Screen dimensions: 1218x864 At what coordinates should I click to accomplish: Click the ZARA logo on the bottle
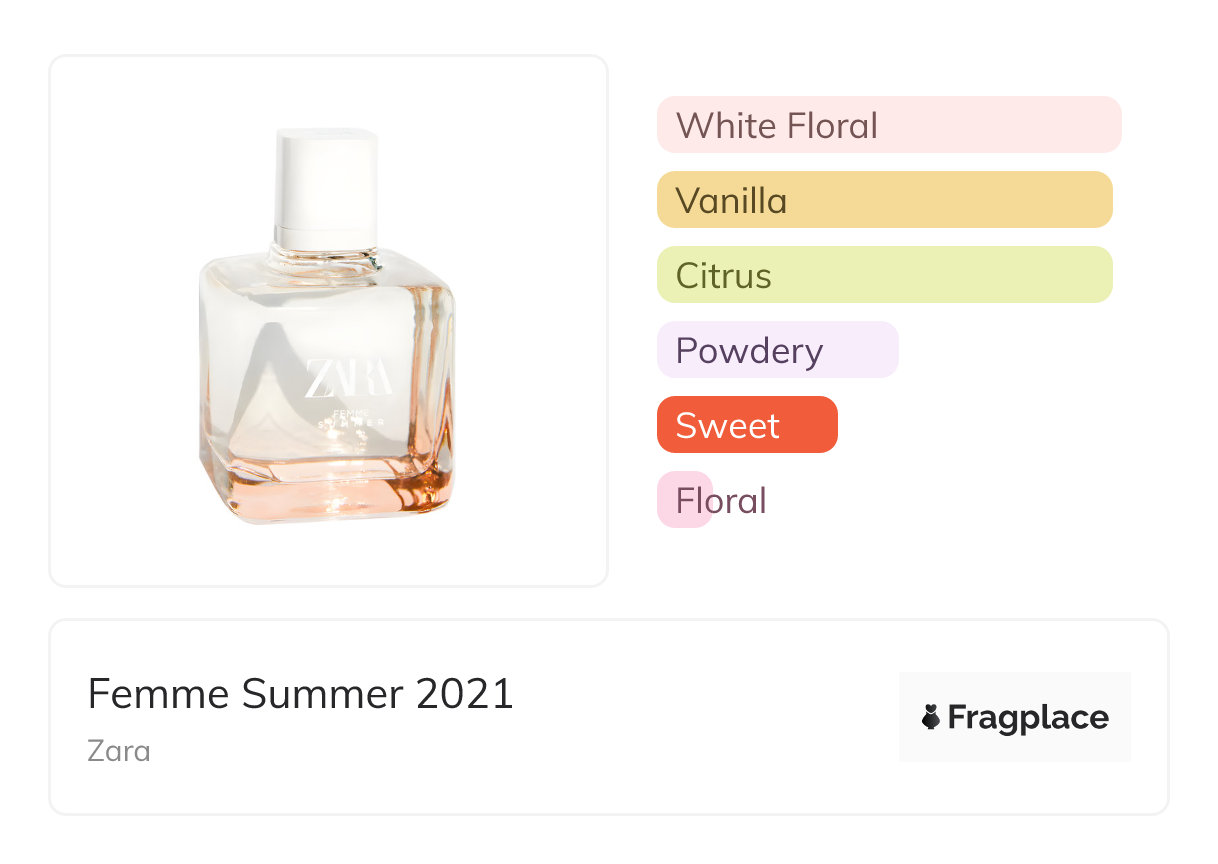pos(347,378)
